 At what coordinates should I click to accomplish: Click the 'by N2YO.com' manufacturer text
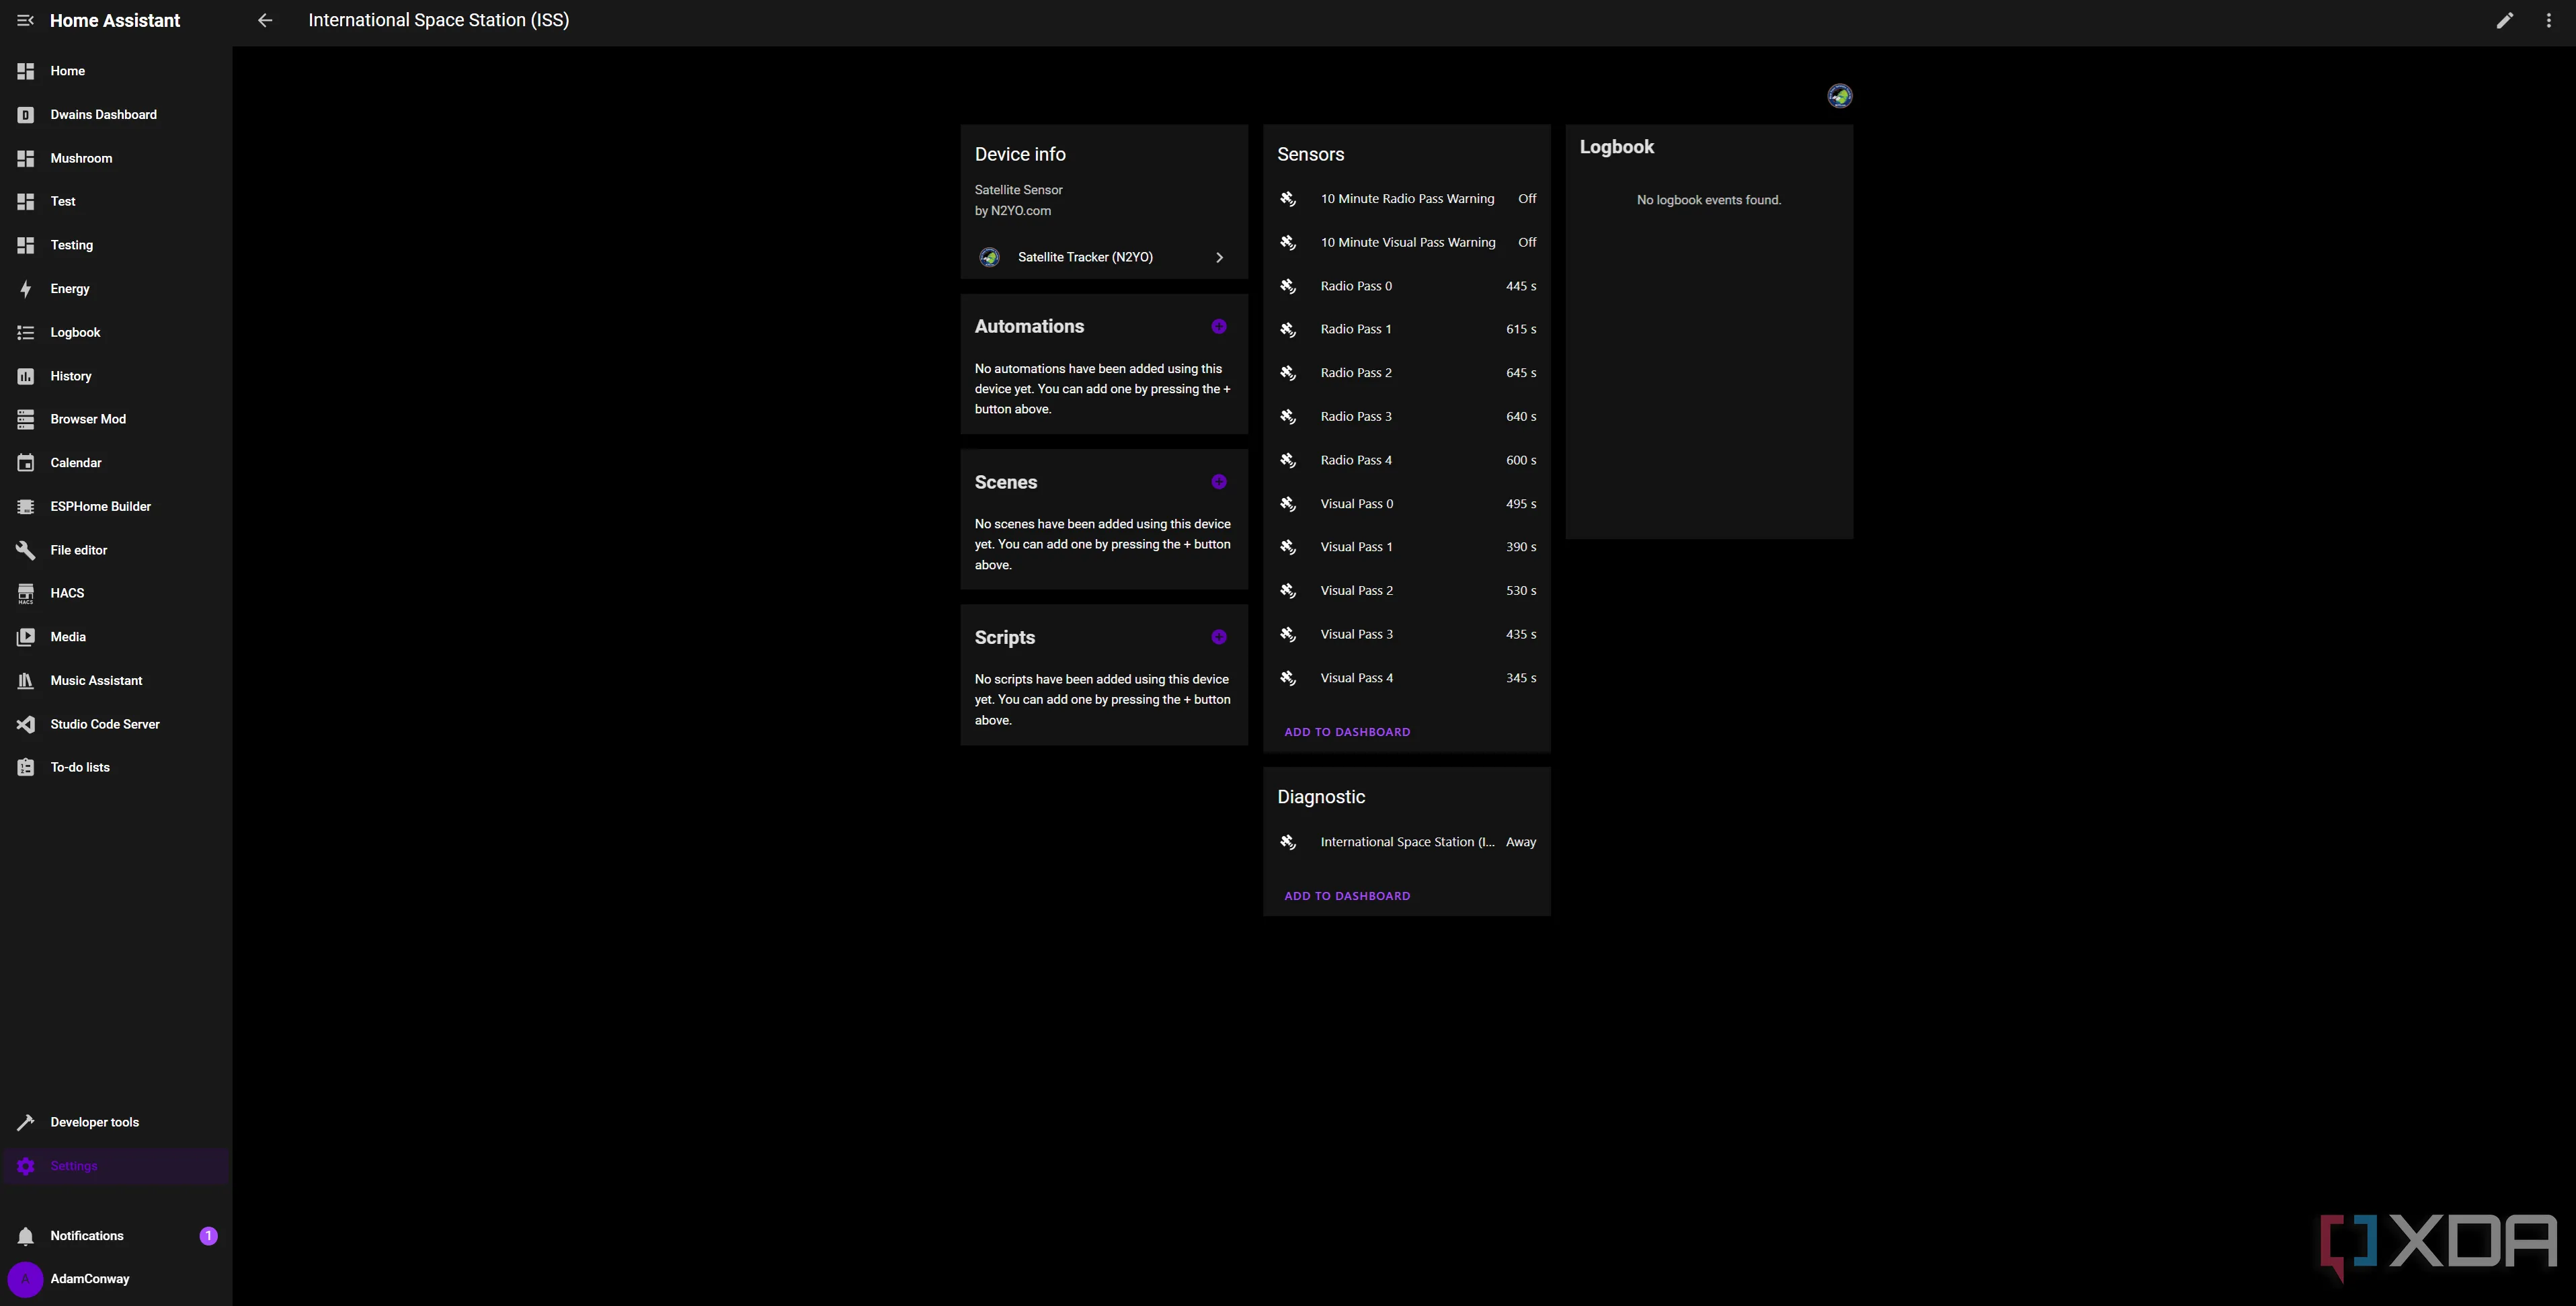point(1013,211)
